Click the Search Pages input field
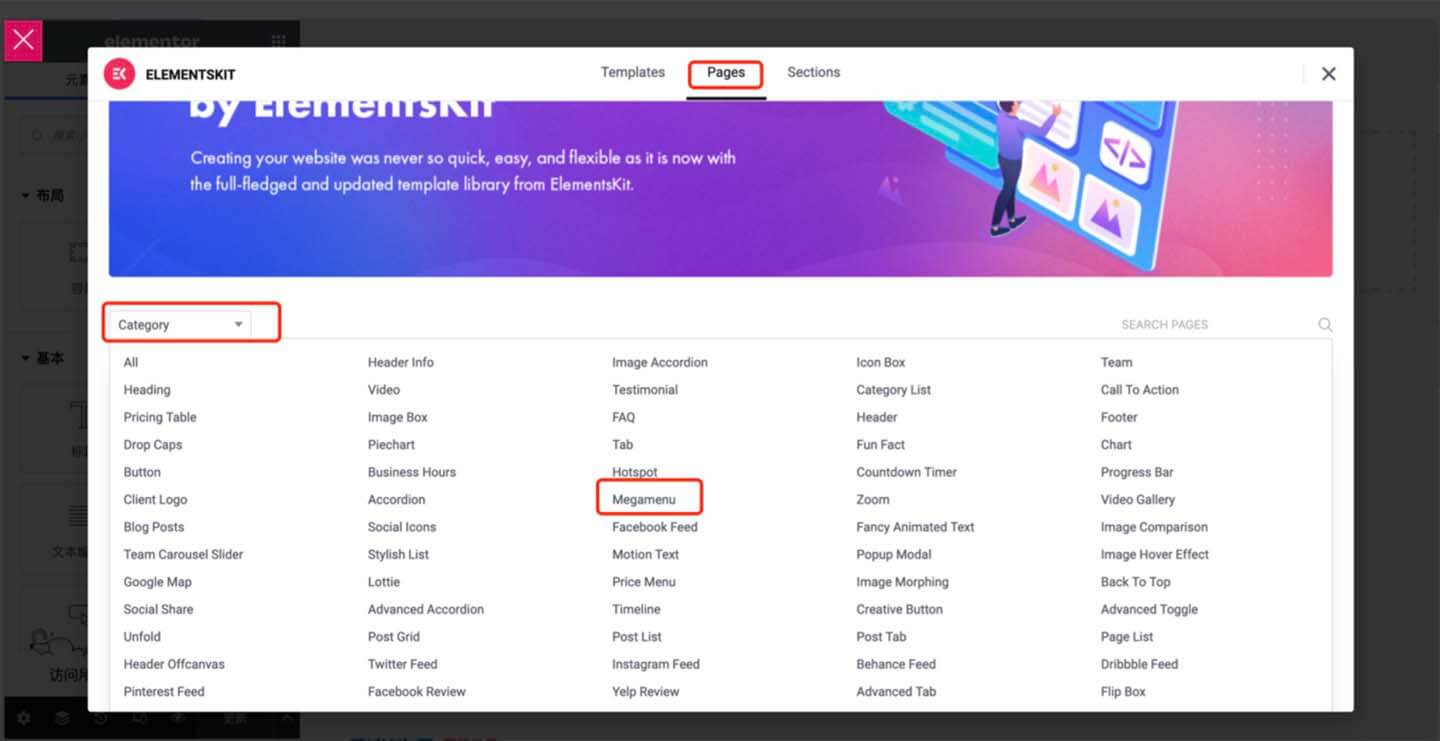The image size is (1440, 741). (x=1214, y=325)
